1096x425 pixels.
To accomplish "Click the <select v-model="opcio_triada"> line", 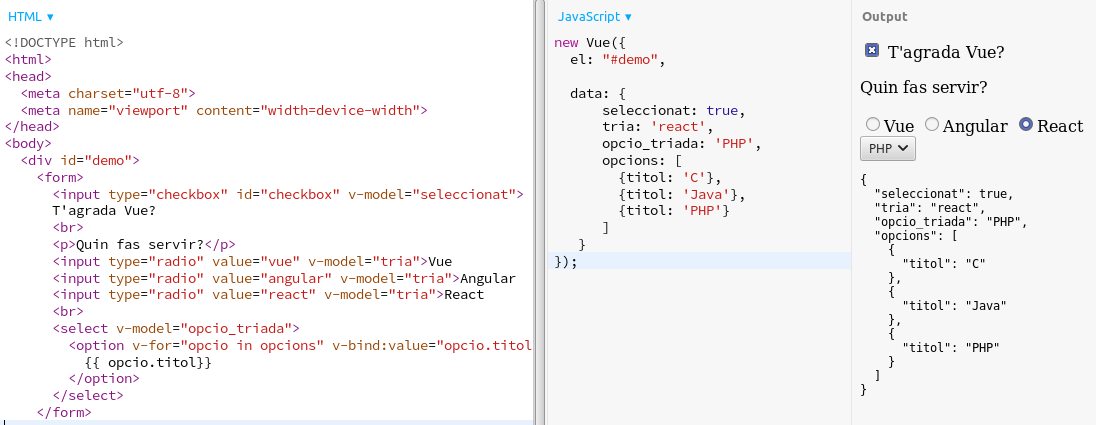I will click(175, 328).
